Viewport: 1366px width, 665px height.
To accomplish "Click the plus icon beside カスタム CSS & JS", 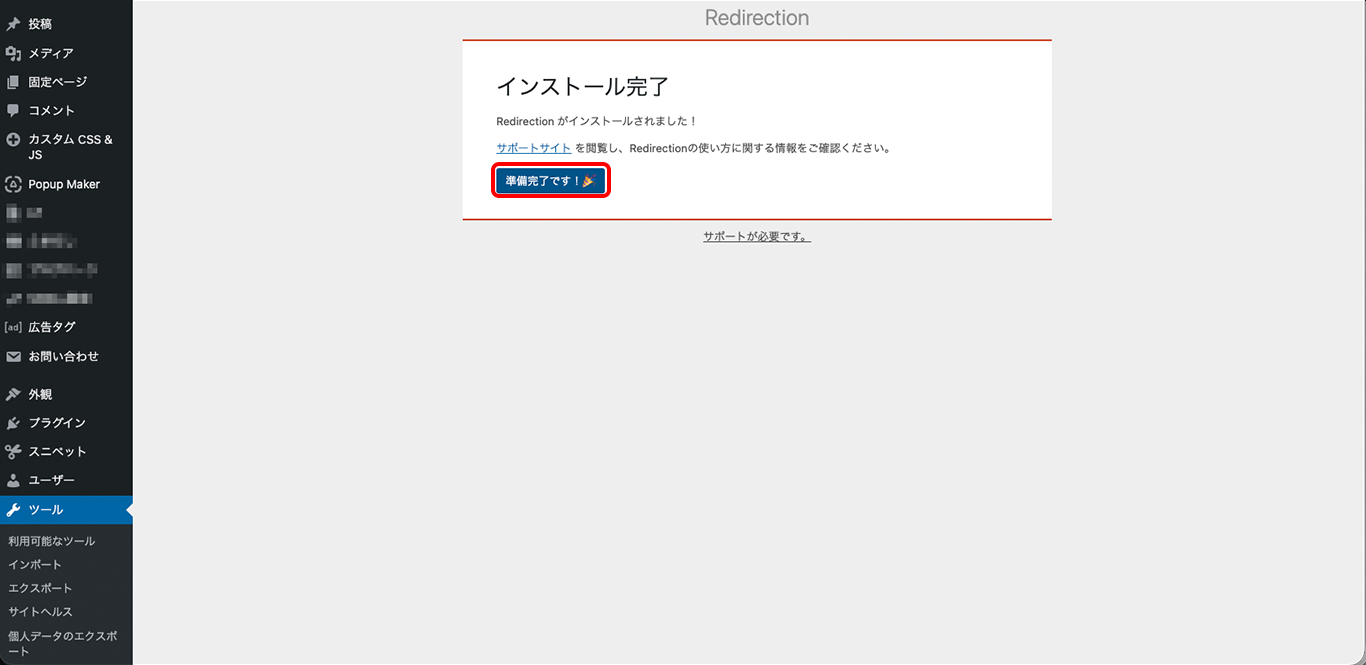I will pyautogui.click(x=13, y=140).
